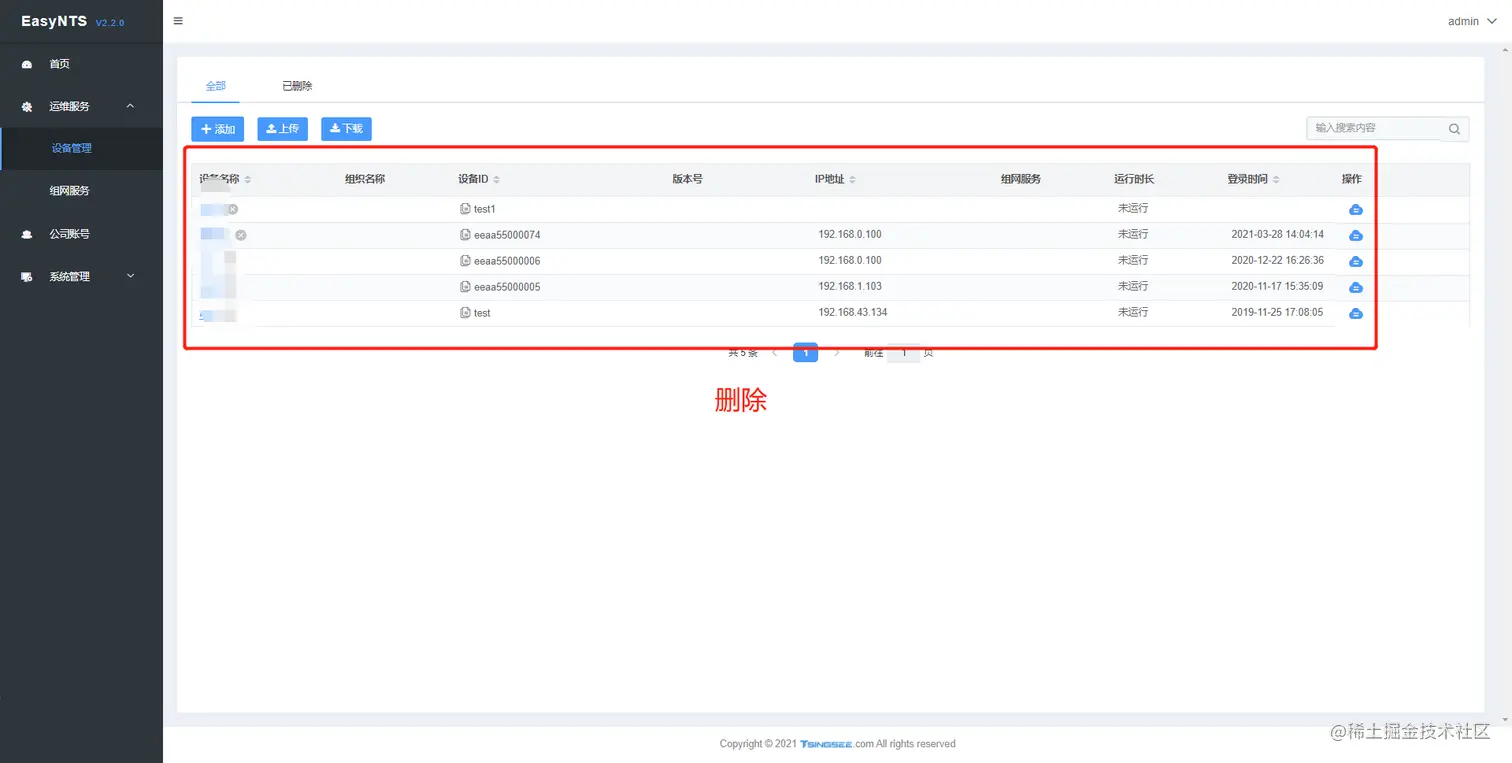This screenshot has height=763, width=1512.
Task: Click the cloud action icon in eeaa55000006 row
Action: [x=1356, y=261]
